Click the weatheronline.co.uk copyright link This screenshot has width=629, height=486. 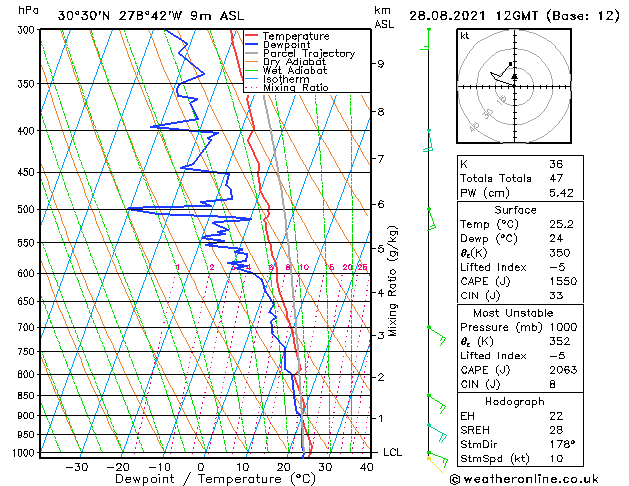[524, 479]
